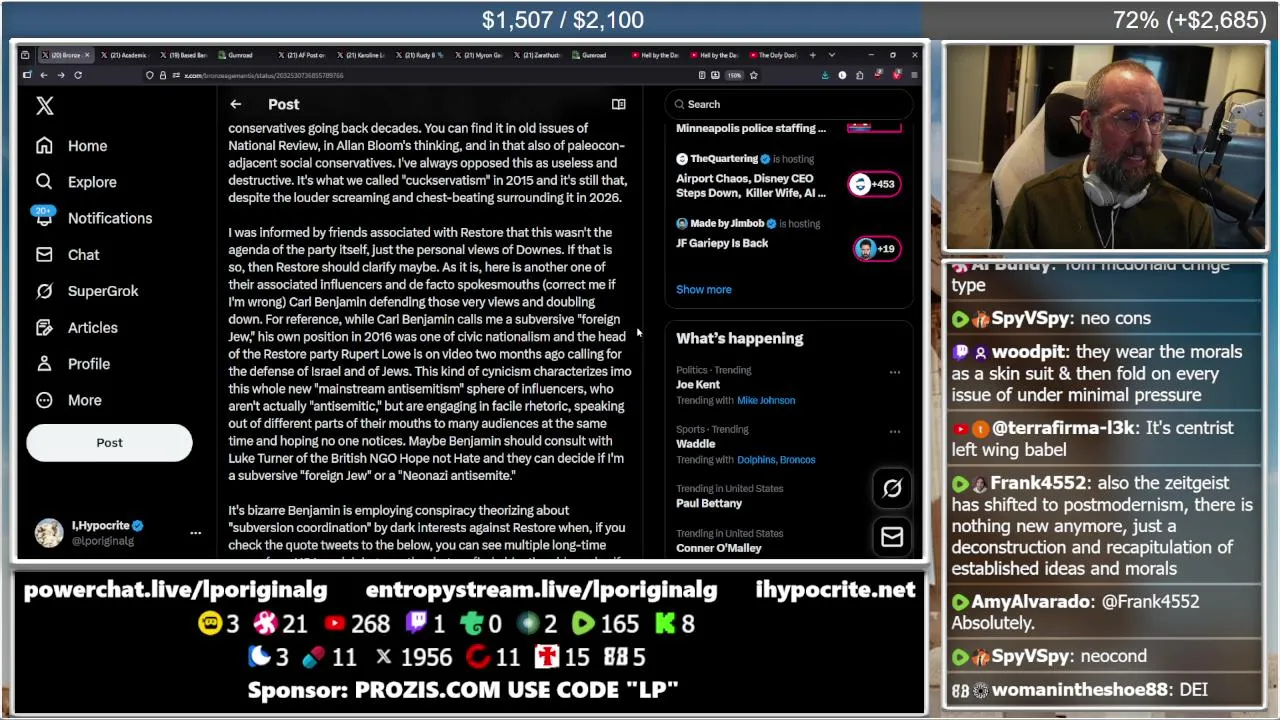The height and width of the screenshot is (720, 1280).
Task: Click the X search input field
Action: pos(788,104)
